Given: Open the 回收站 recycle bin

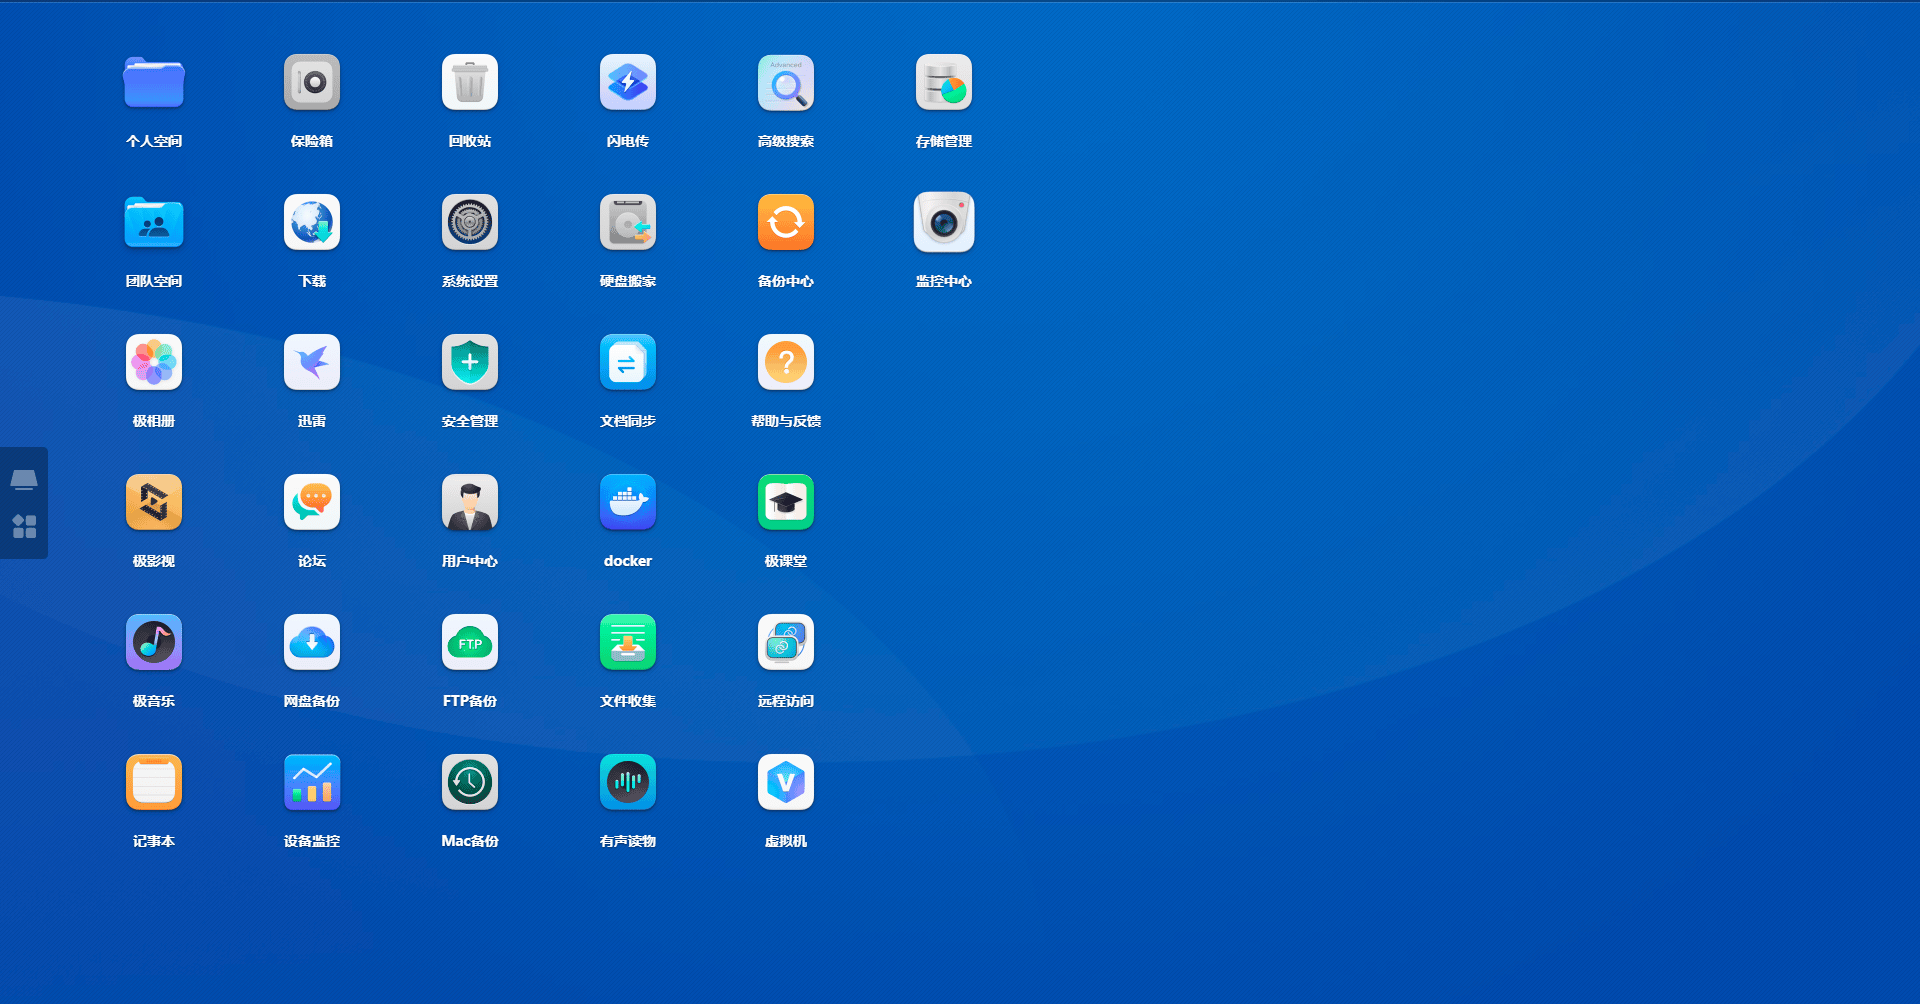Looking at the screenshot, I should point(470,82).
